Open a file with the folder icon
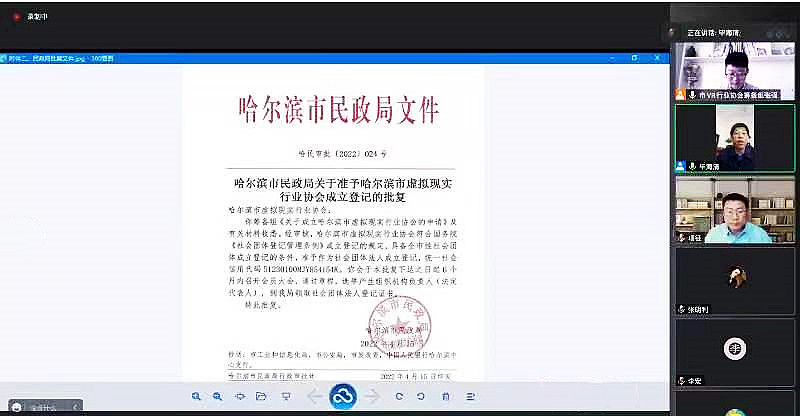Viewport: 800px width, 416px height. pyautogui.click(x=261, y=397)
